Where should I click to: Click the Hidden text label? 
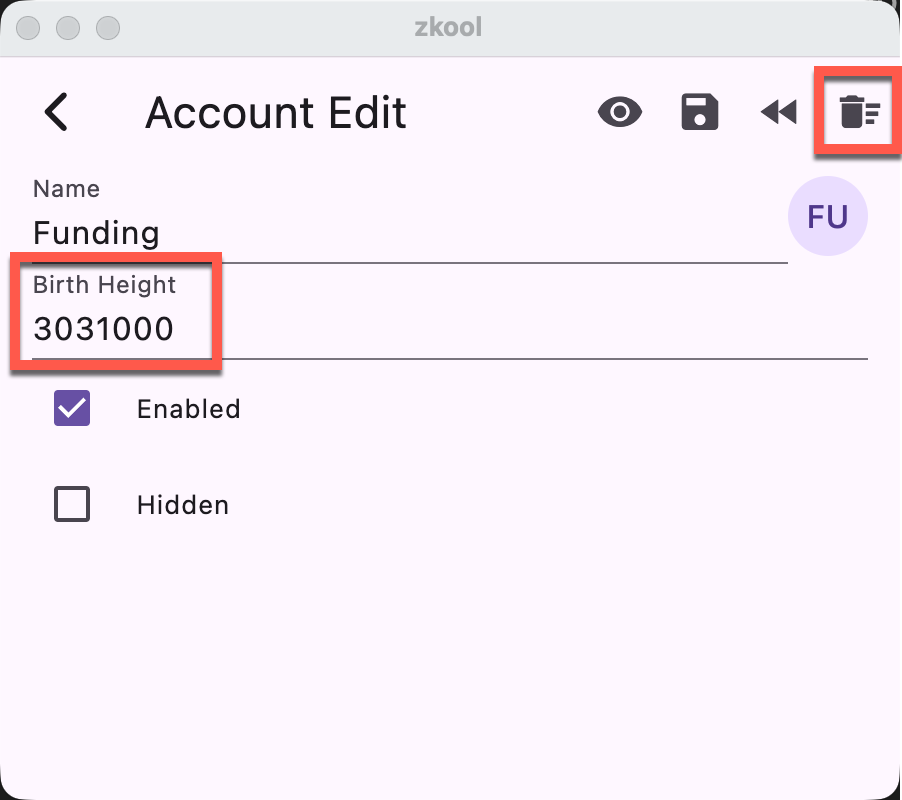[183, 505]
